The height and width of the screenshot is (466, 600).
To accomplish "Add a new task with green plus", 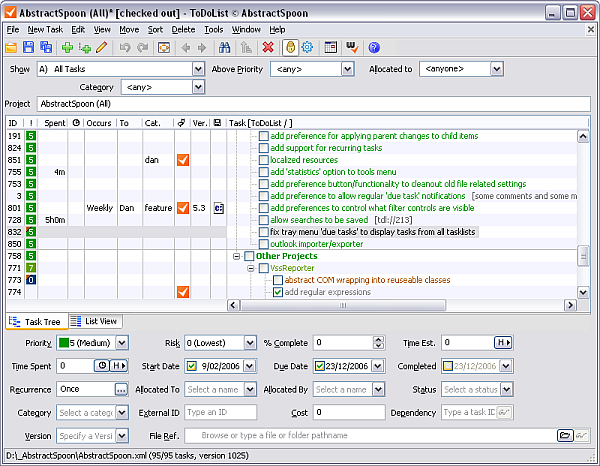I will [67, 47].
